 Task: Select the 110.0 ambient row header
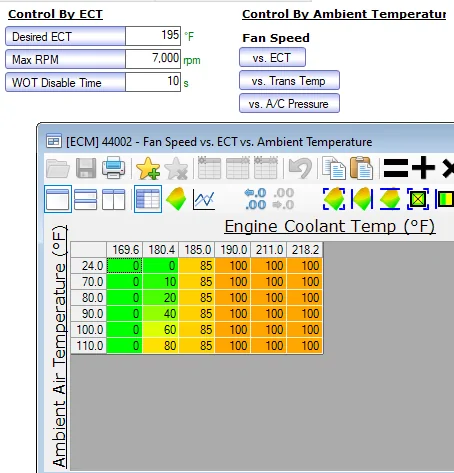(x=89, y=346)
